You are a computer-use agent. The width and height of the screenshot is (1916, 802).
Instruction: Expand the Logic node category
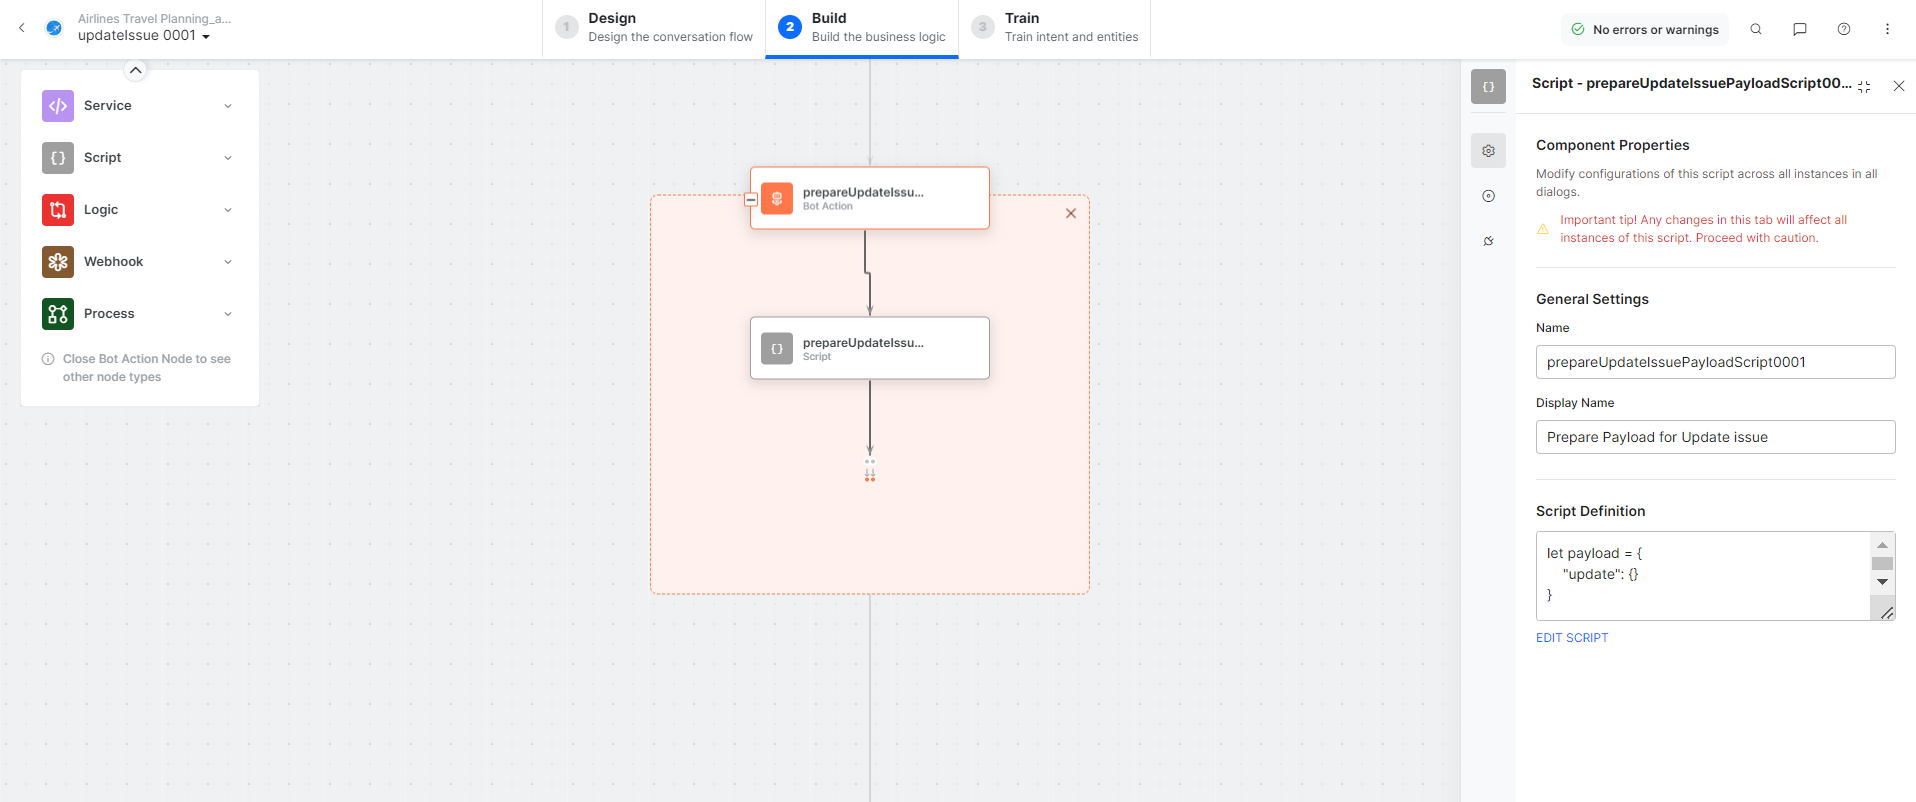coord(228,210)
